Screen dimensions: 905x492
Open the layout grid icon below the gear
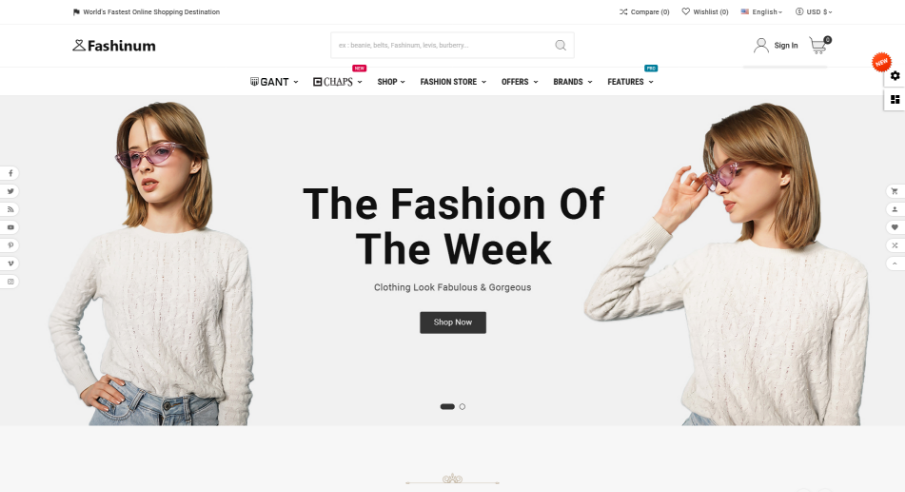coord(895,99)
